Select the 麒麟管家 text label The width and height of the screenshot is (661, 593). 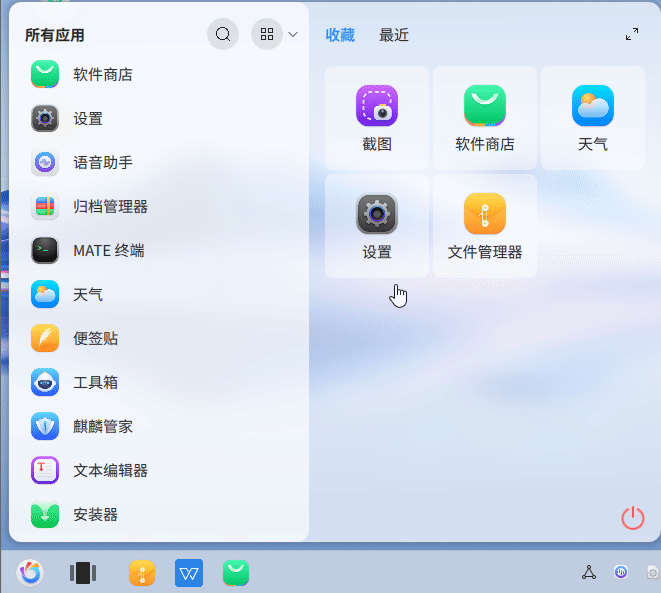click(103, 427)
